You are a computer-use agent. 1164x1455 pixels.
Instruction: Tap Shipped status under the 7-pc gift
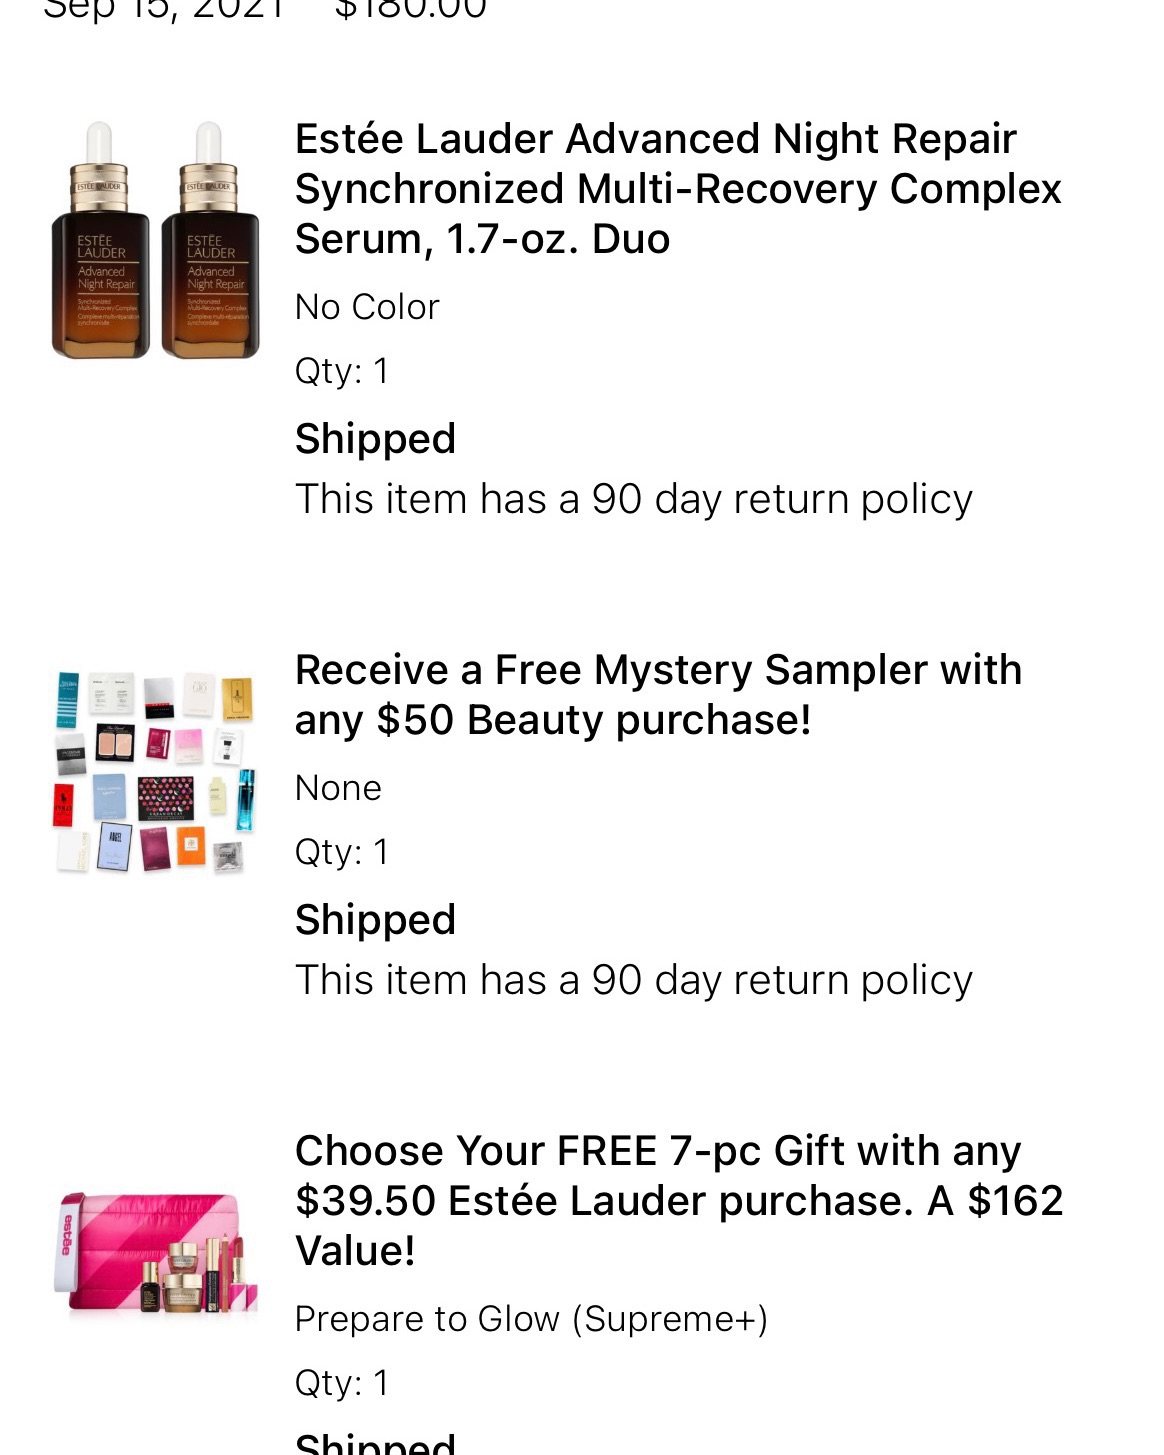coord(375,1444)
